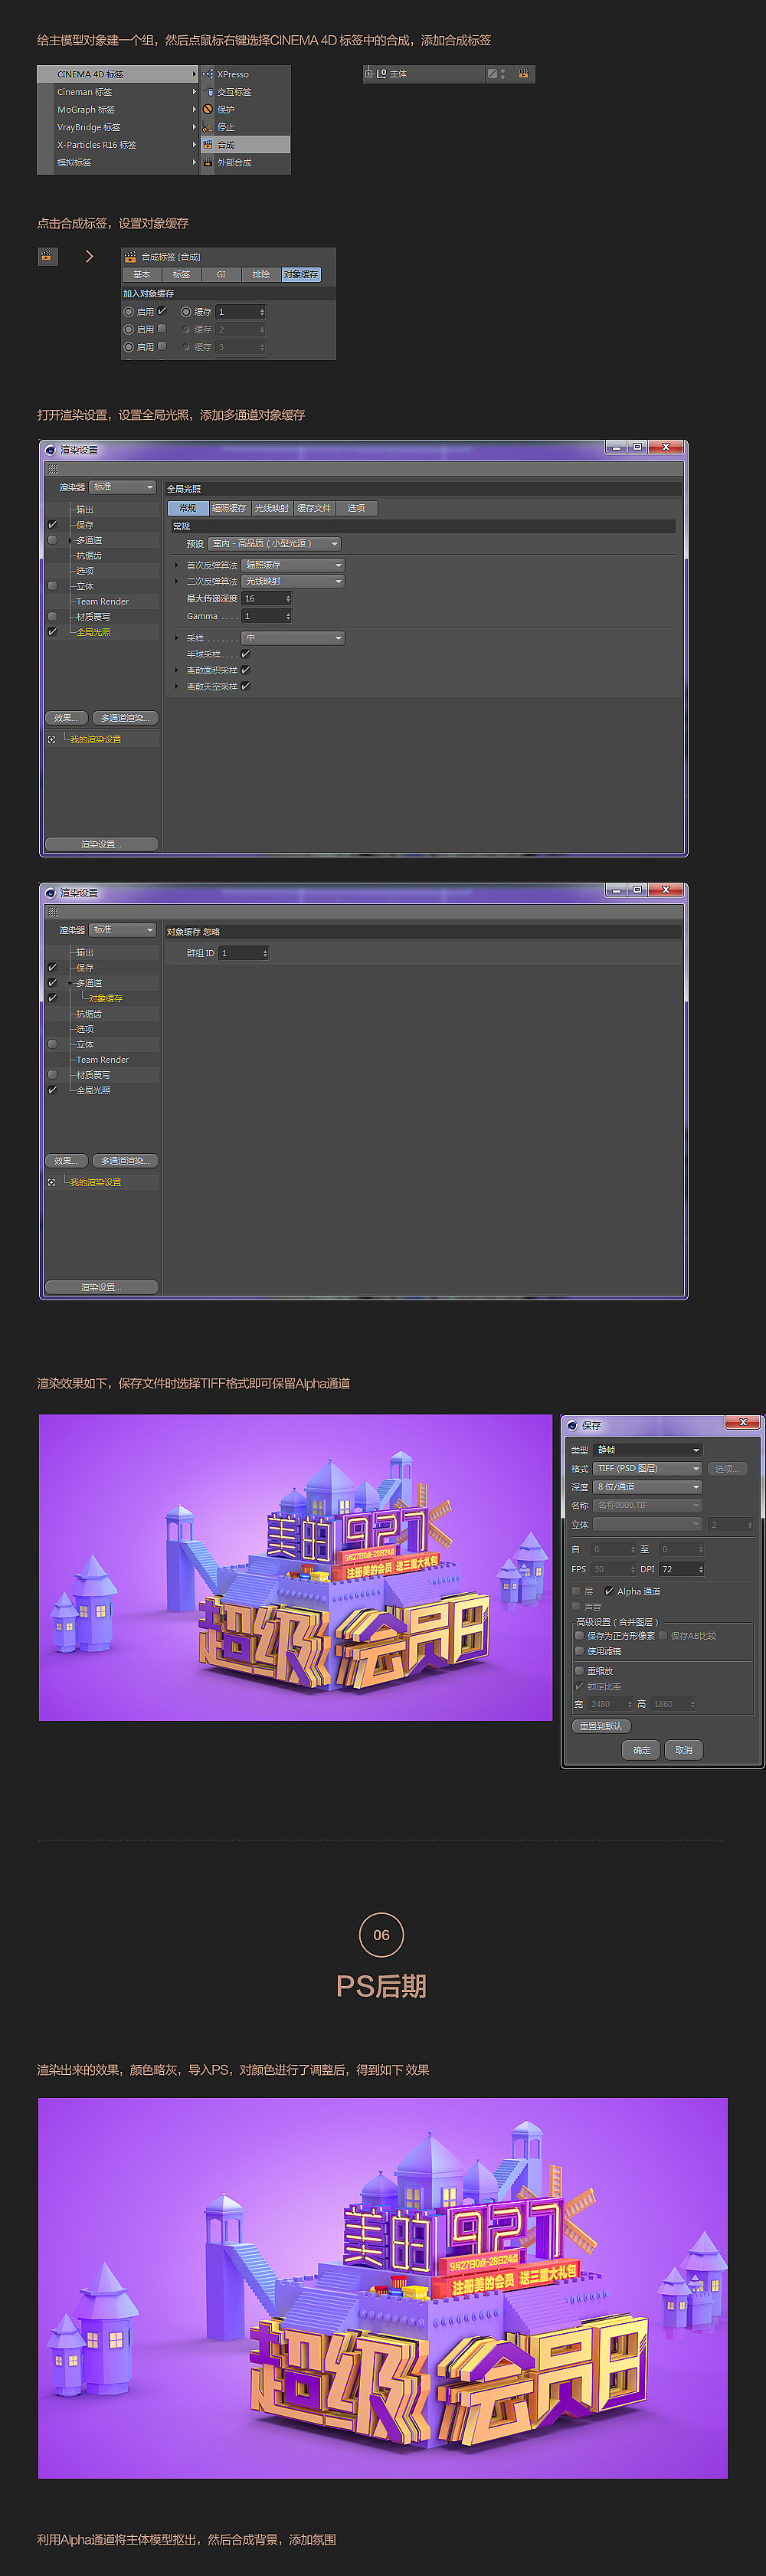This screenshot has width=766, height=2576.
Task: Click the 保护 (protection) tag icon
Action: tap(208, 109)
